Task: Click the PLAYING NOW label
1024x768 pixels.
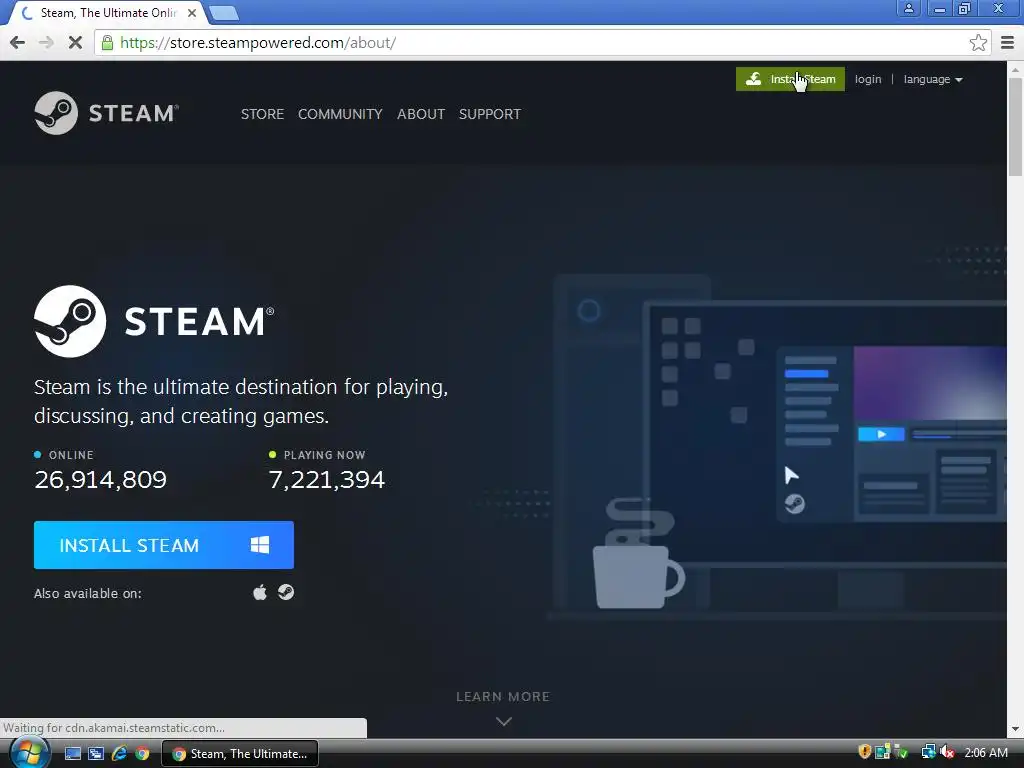Action: click(x=325, y=455)
